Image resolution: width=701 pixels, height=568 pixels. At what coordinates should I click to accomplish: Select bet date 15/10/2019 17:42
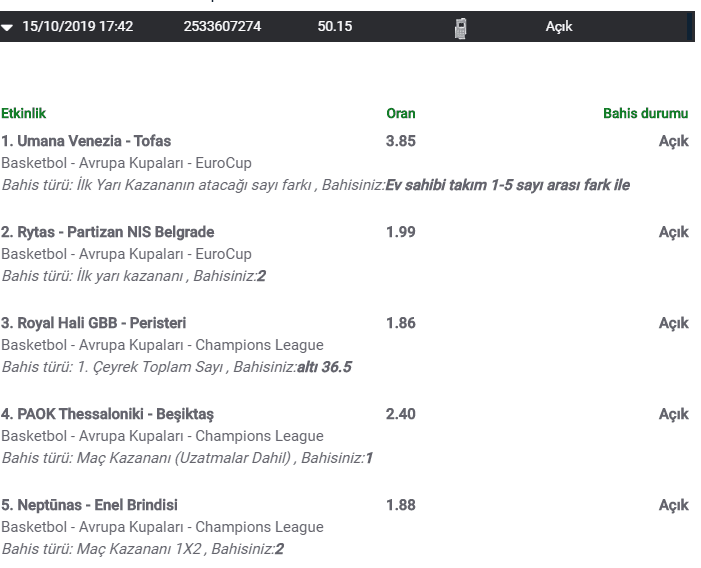tap(78, 26)
